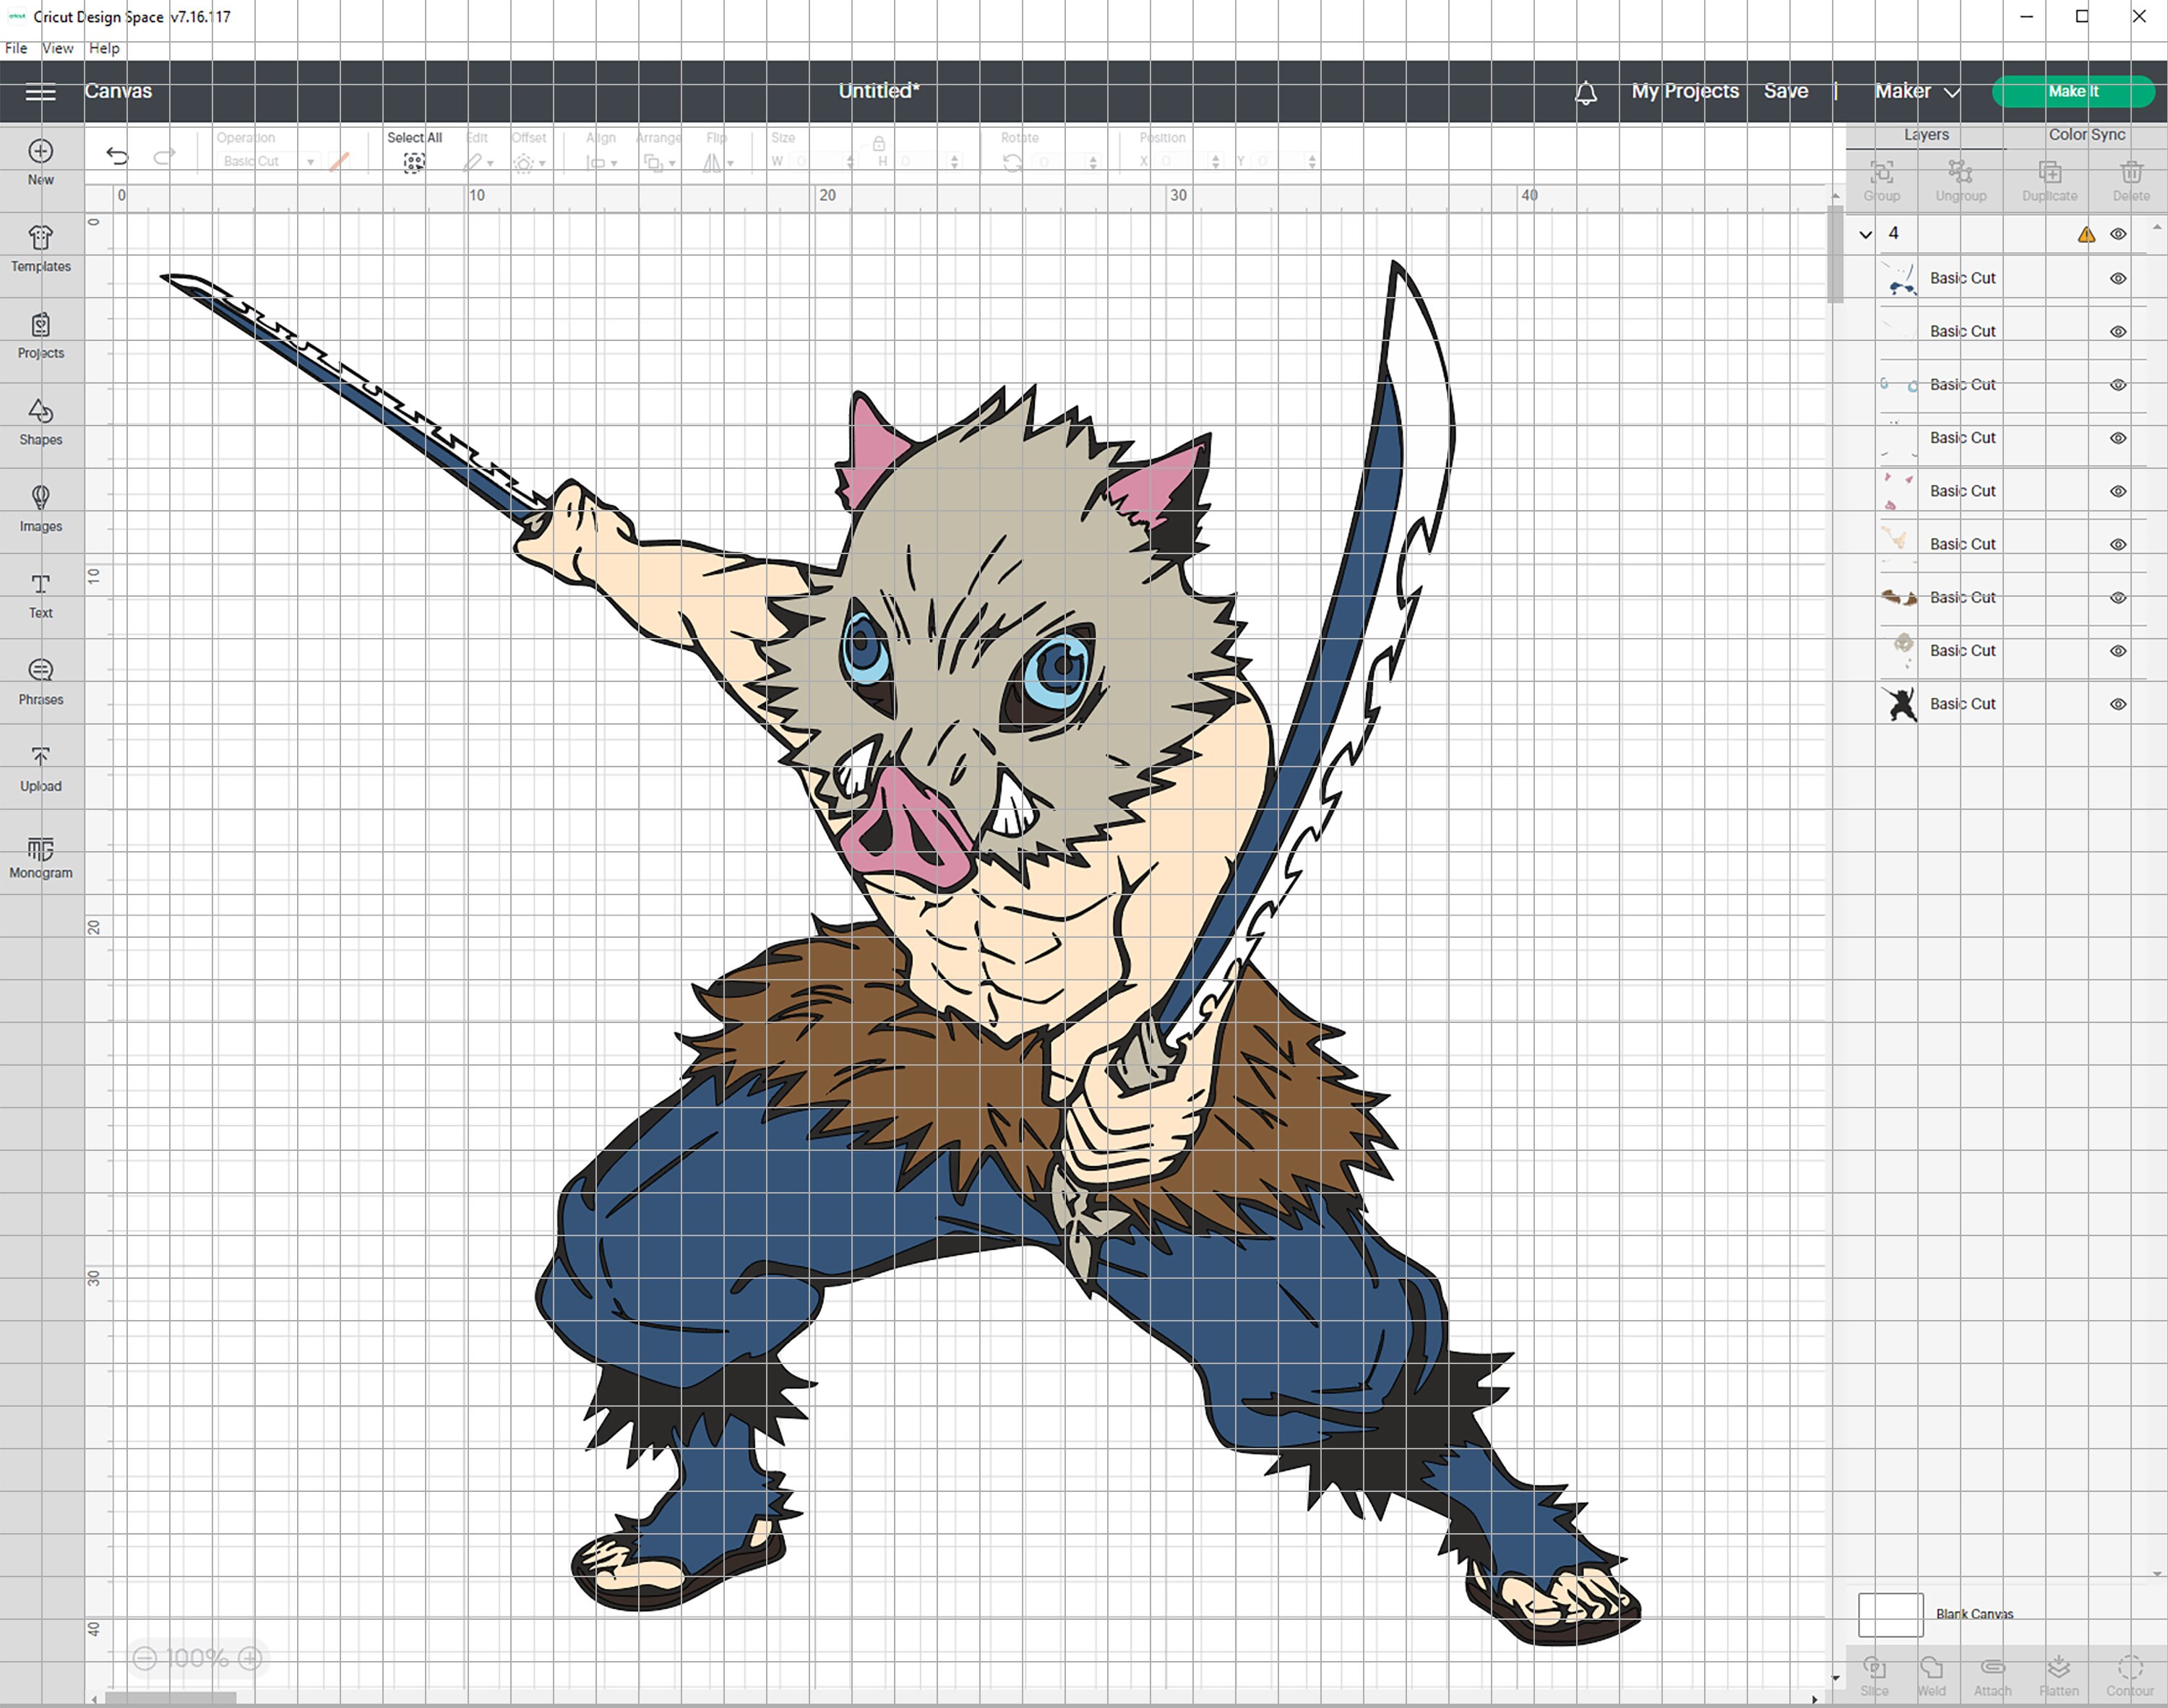This screenshot has height=1708, width=2168.
Task: Open the Upload panel
Action: (41, 768)
